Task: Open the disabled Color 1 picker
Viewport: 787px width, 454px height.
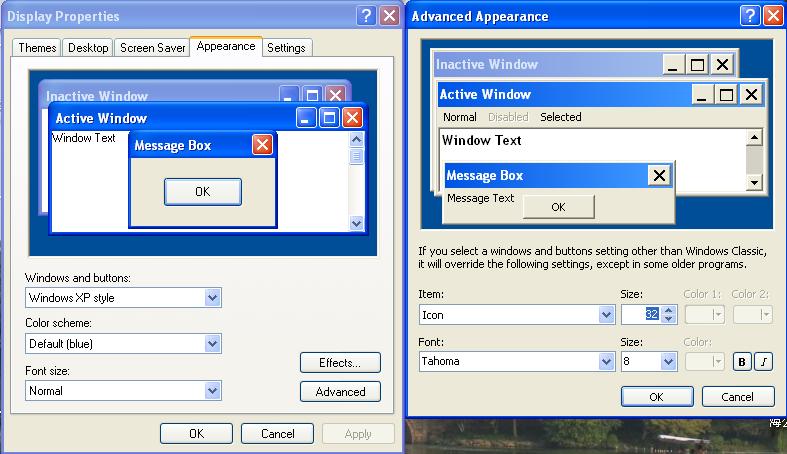Action: point(705,315)
